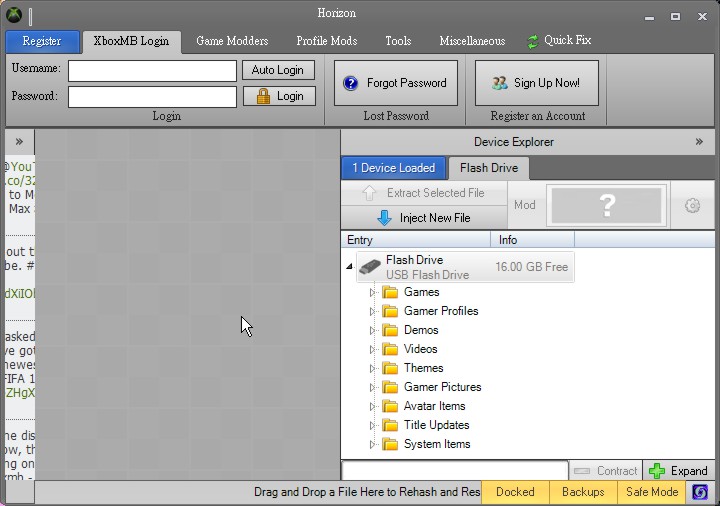Open the gear settings icon in Device Explorer
The height and width of the screenshot is (506, 720).
(x=692, y=205)
